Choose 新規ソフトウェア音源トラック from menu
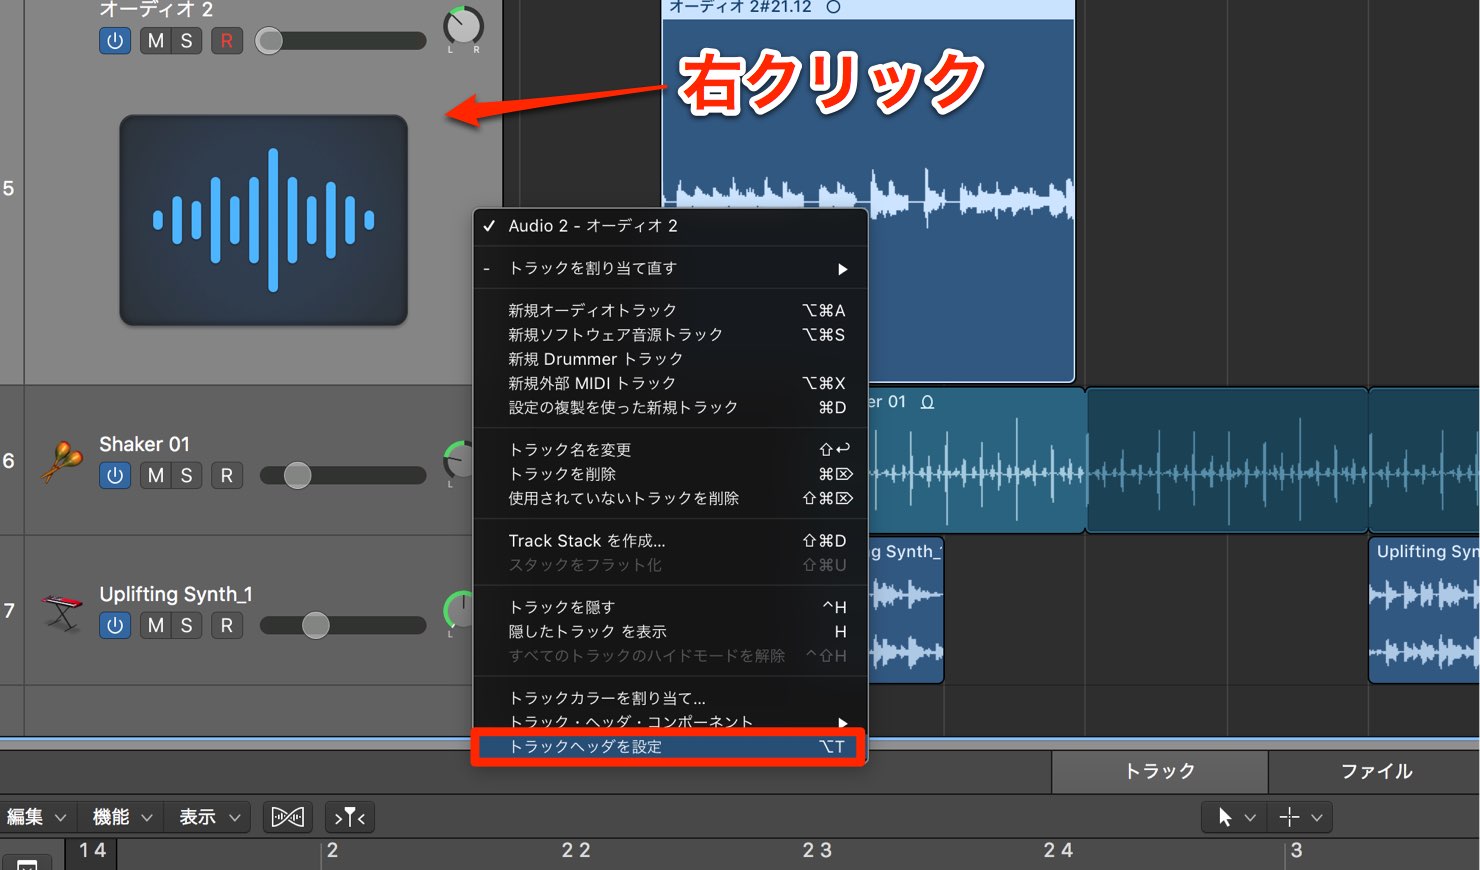 point(669,334)
